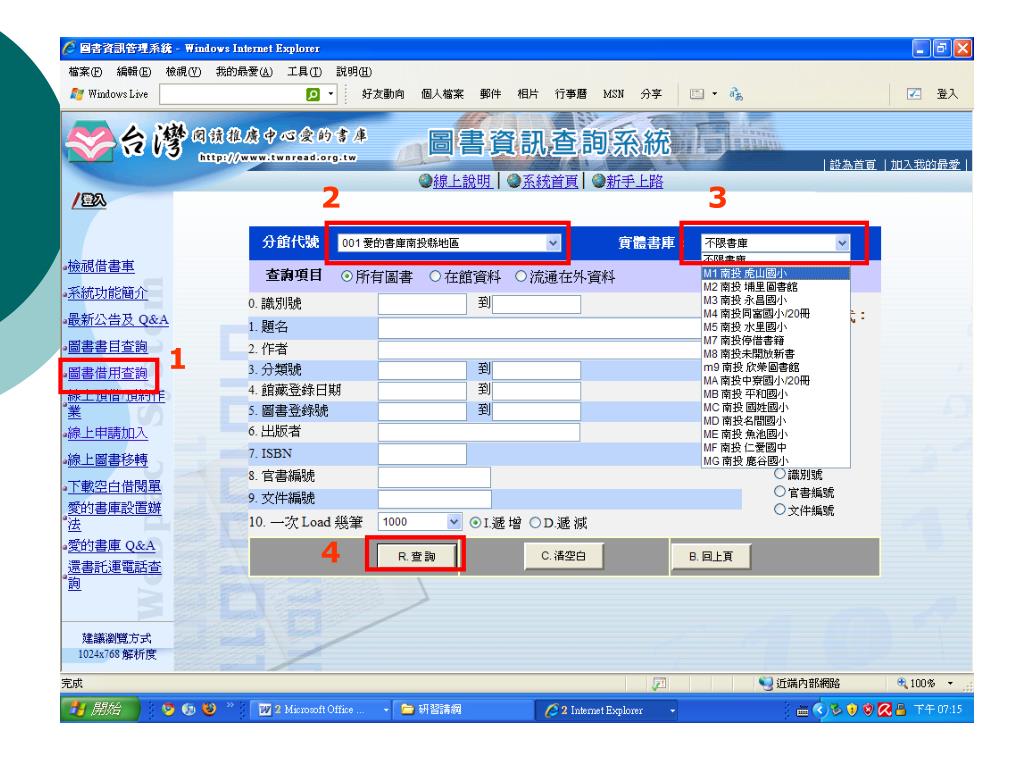Launch Firefox from the quick launch bar
The width and height of the screenshot is (1024, 768).
click(209, 709)
